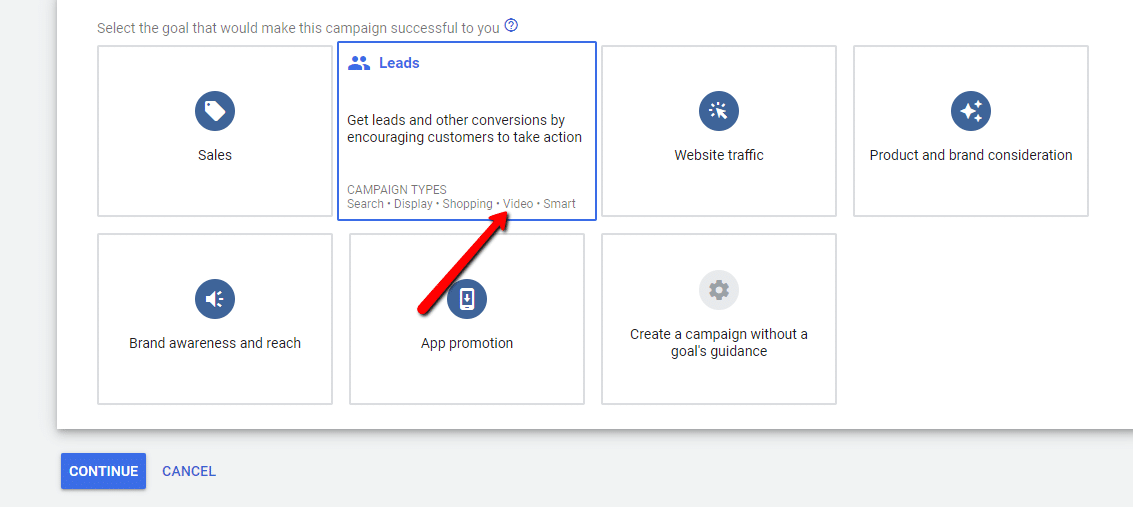Viewport: 1133px width, 507px height.
Task: Click the Leads people icon
Action: click(x=359, y=63)
